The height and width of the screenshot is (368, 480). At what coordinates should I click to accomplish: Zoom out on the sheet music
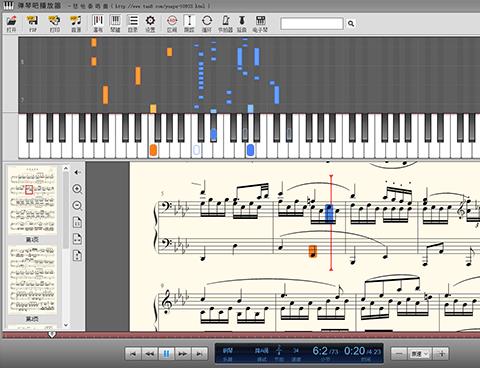click(x=77, y=205)
